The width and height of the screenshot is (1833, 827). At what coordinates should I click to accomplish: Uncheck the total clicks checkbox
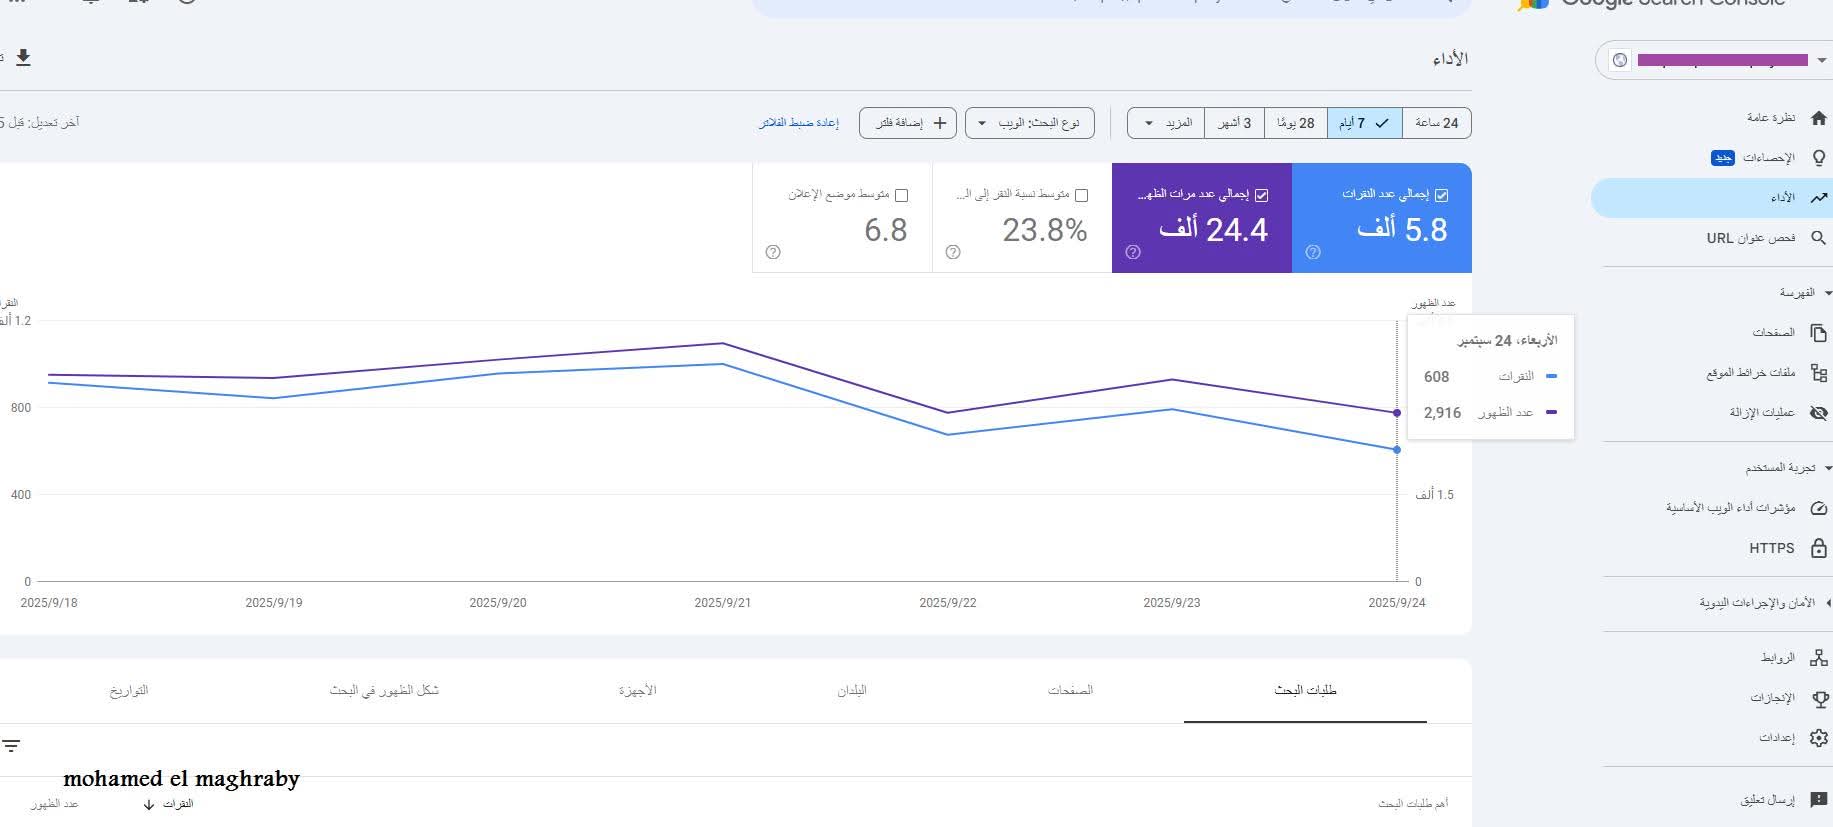tap(1441, 195)
